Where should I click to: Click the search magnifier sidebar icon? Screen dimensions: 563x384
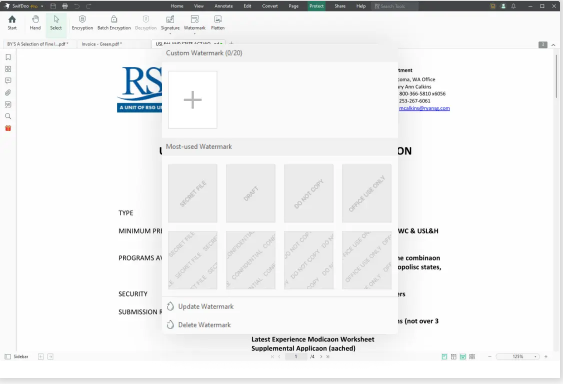click(x=8, y=116)
